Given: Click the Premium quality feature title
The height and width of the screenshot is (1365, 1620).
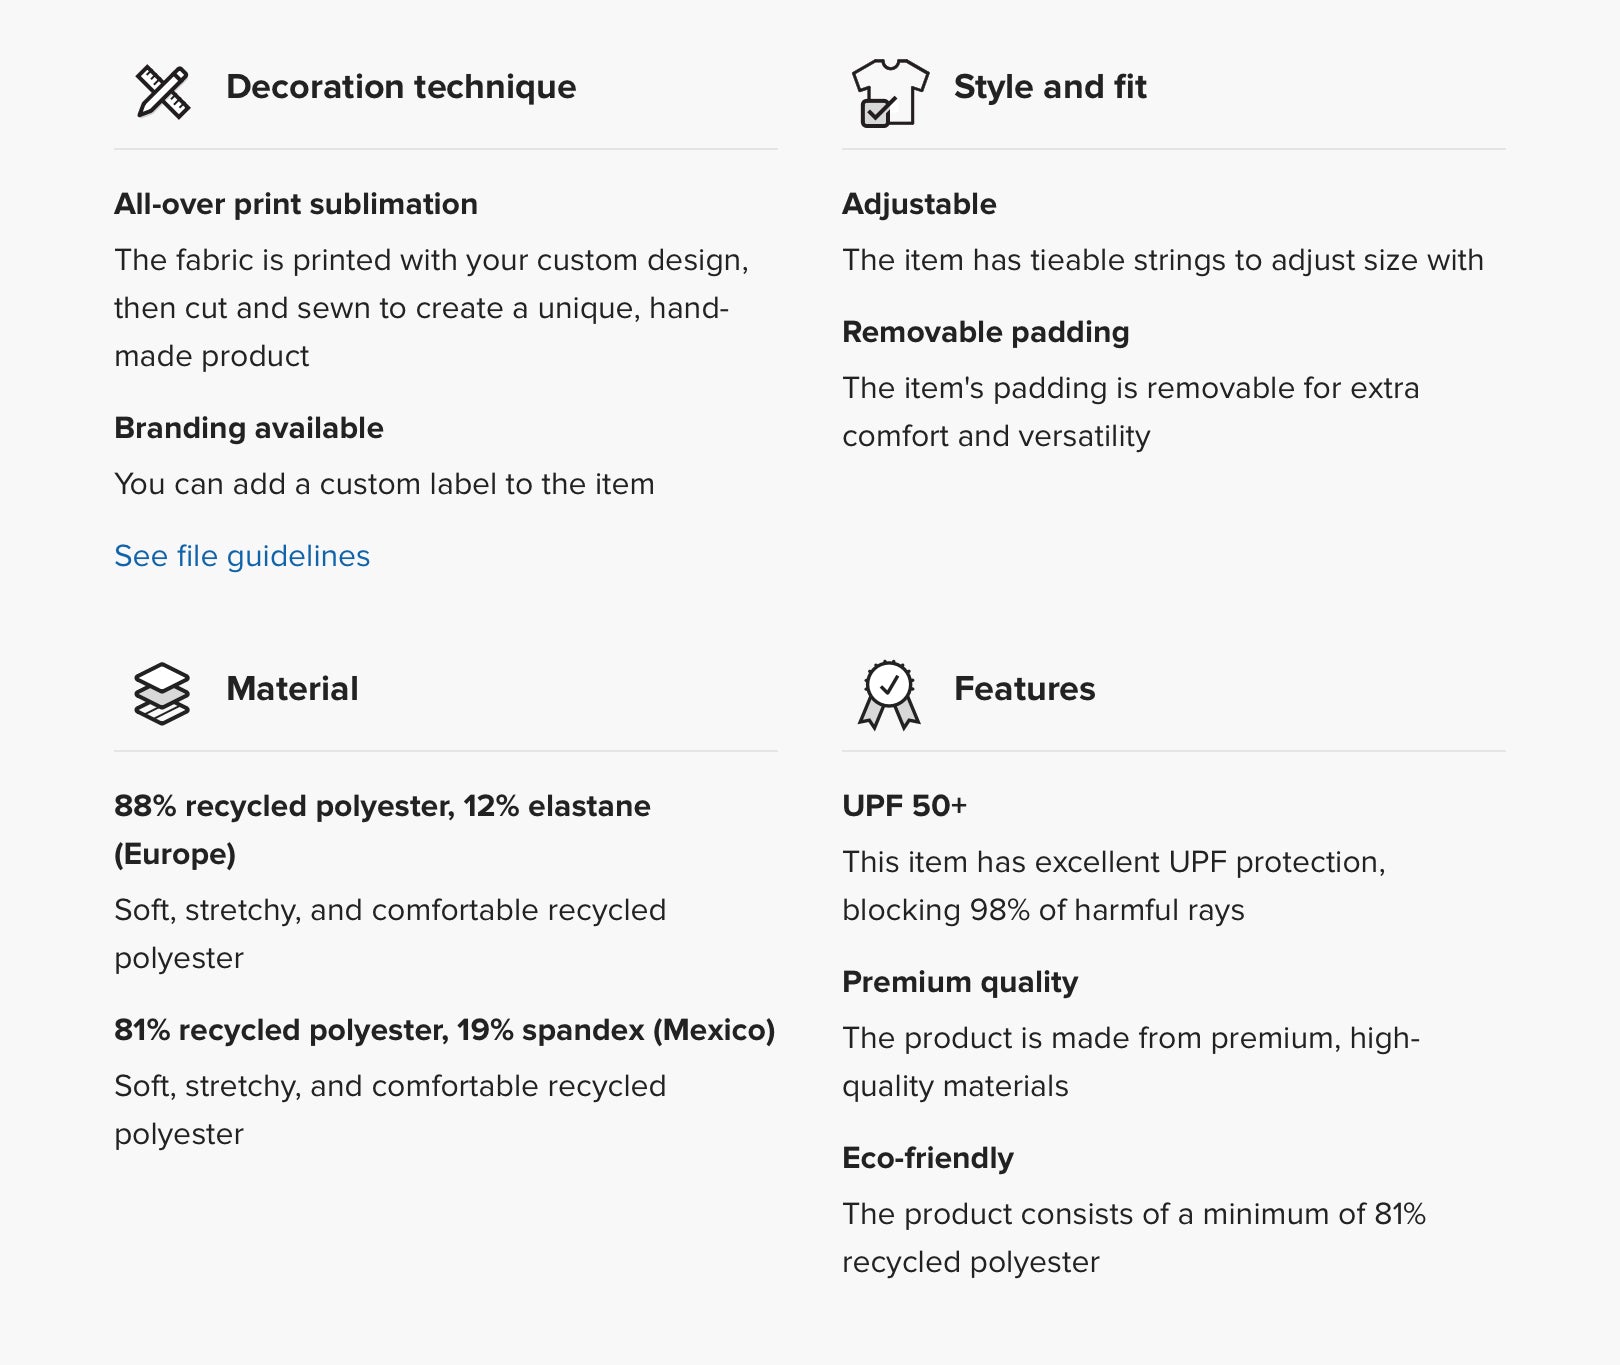Looking at the screenshot, I should click(960, 982).
